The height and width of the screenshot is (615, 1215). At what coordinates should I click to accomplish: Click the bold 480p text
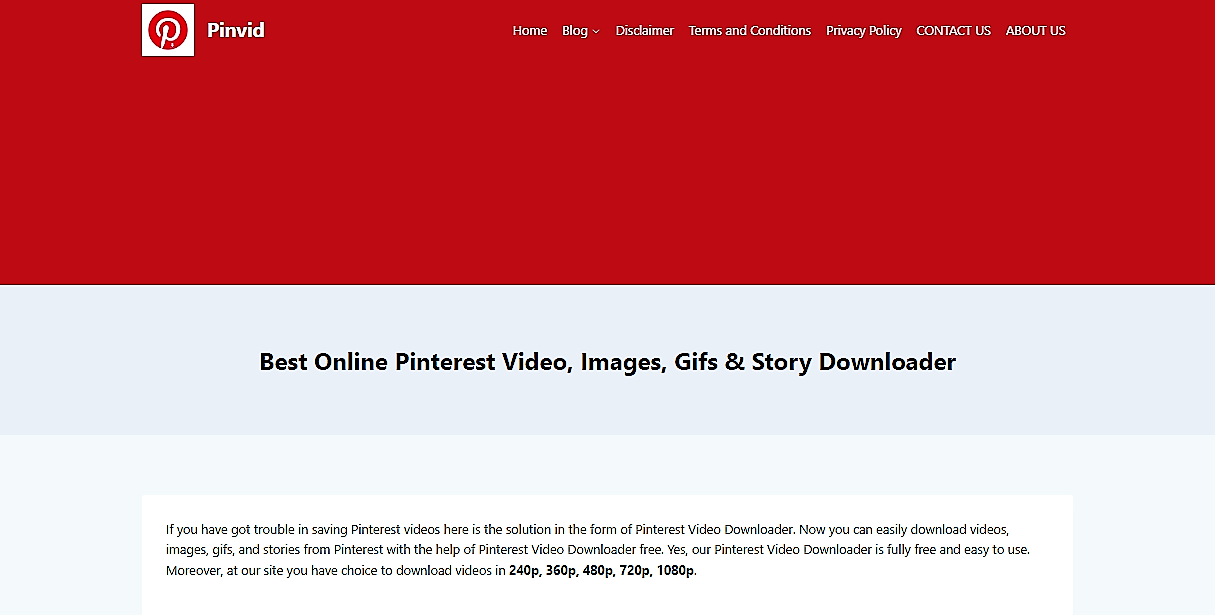click(x=598, y=571)
